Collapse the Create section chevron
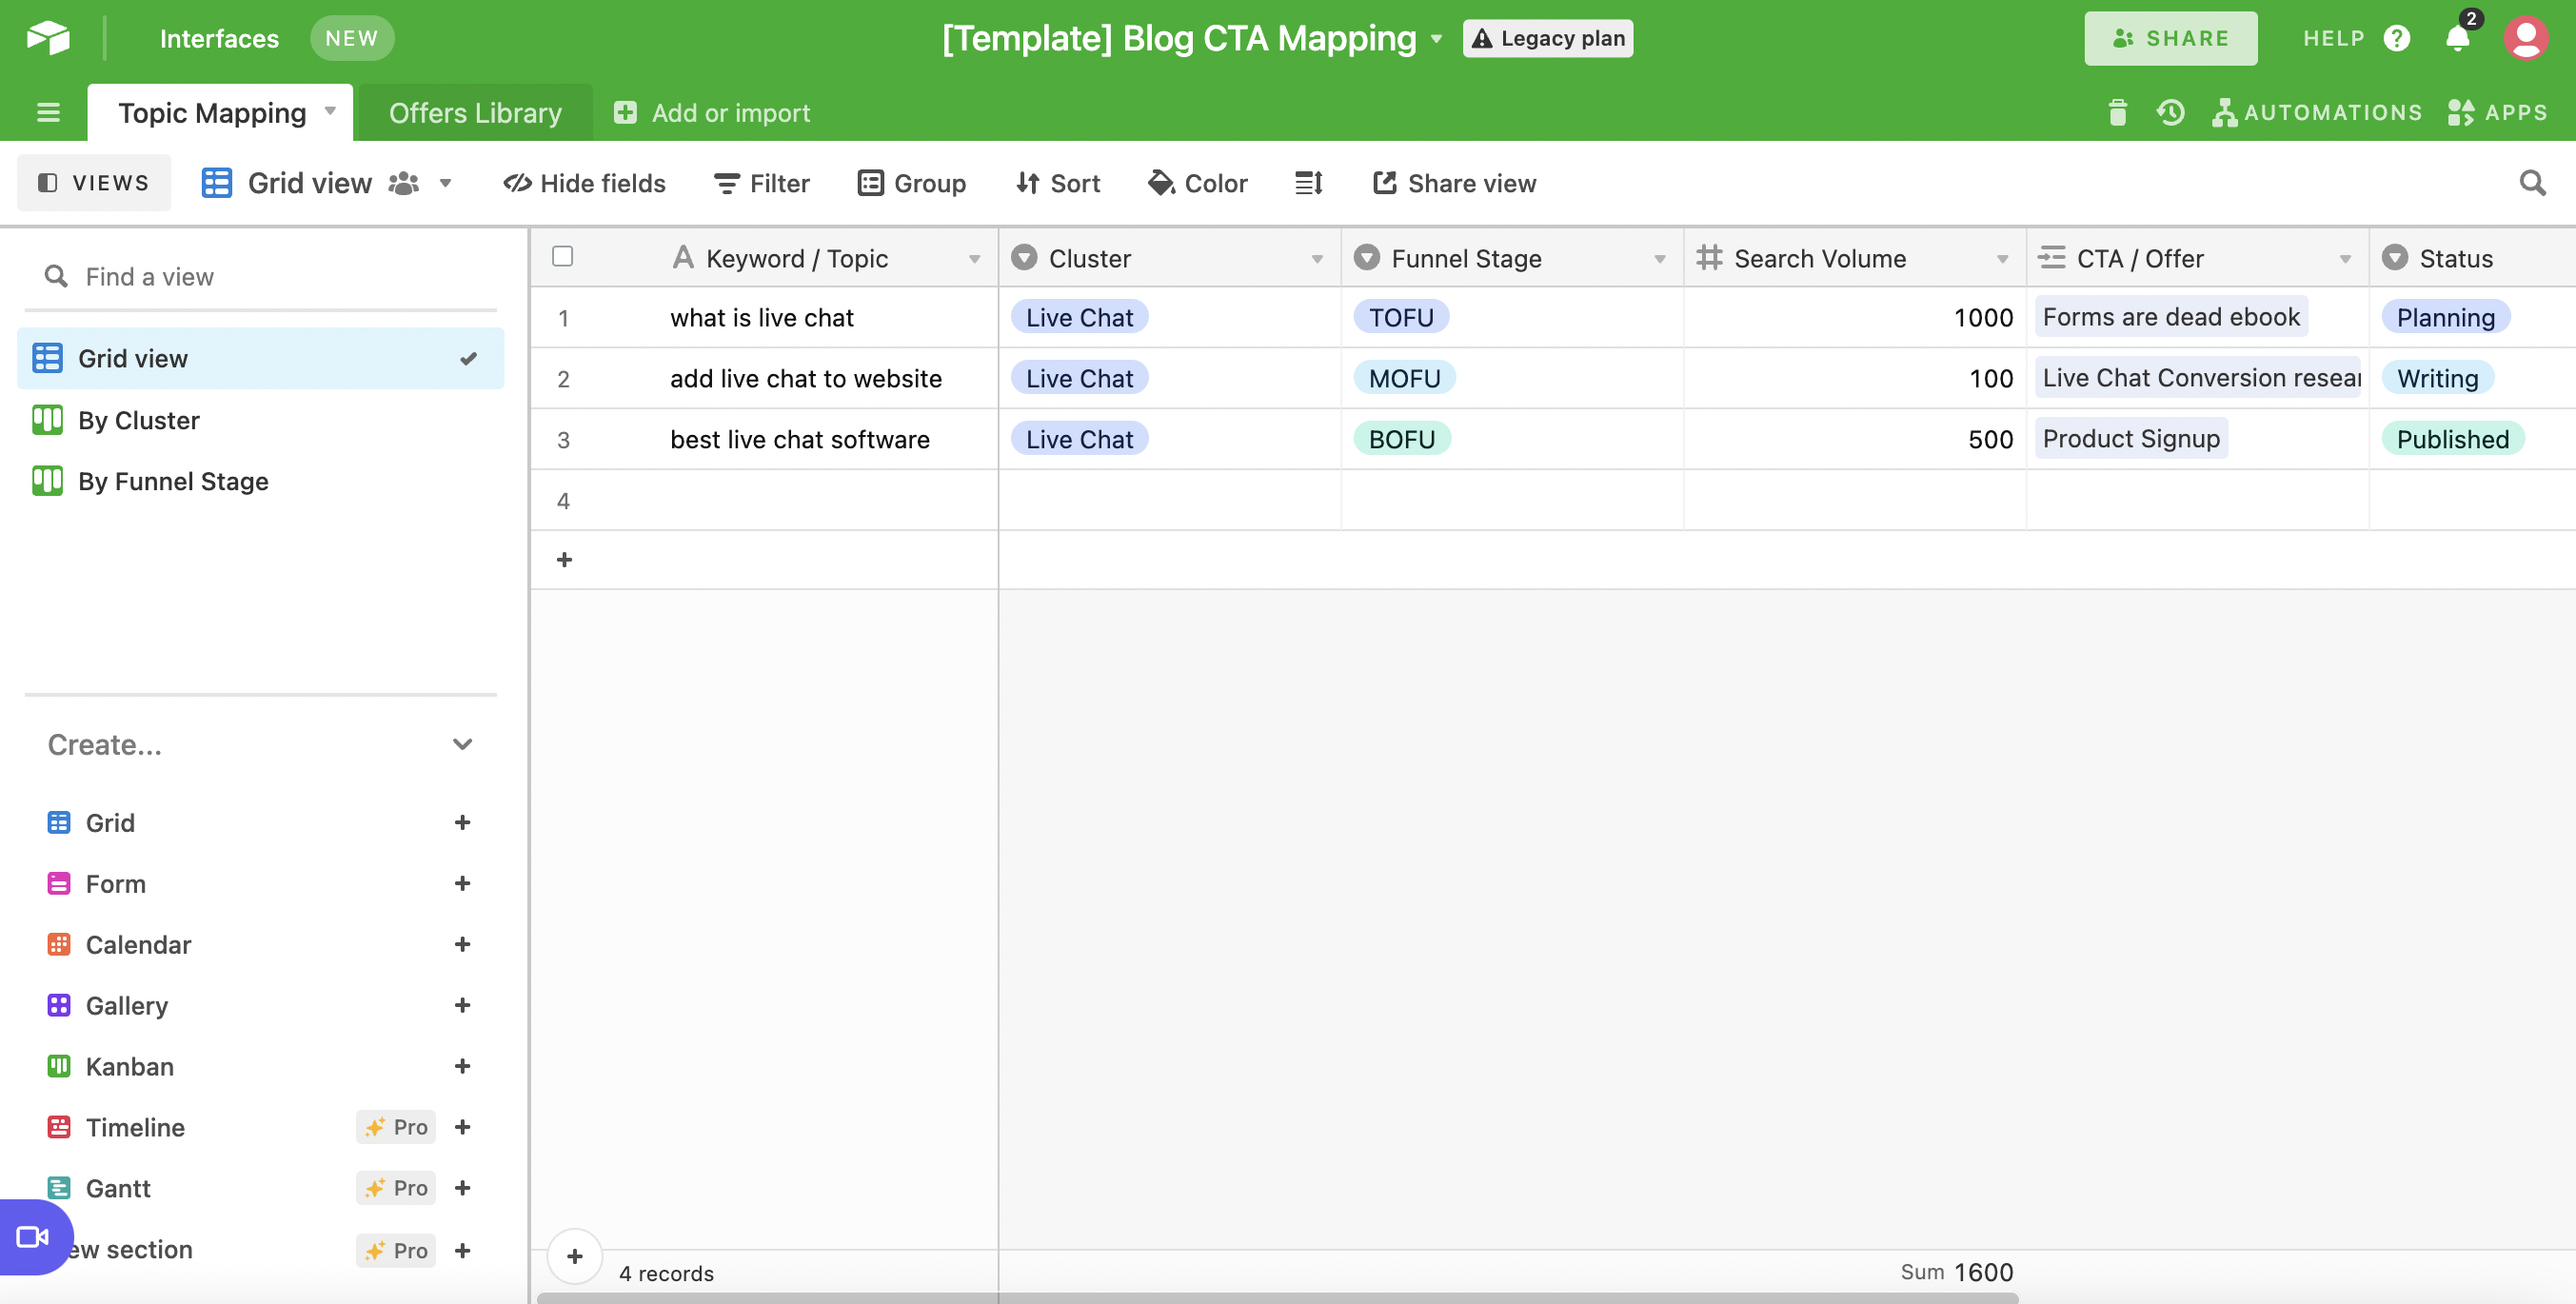Image resolution: width=2576 pixels, height=1304 pixels. click(x=462, y=744)
